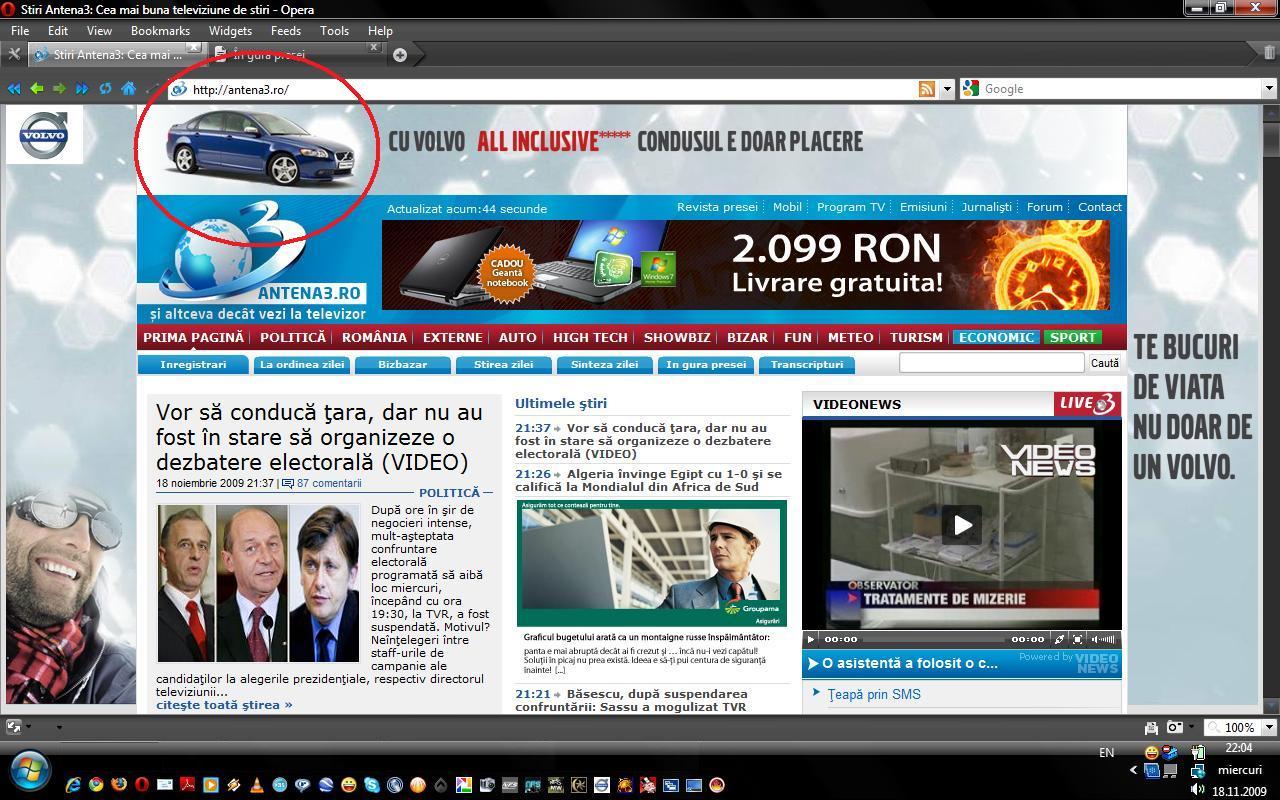Click small play button in video control bar
Viewport: 1280px width, 800px height.
[811, 638]
